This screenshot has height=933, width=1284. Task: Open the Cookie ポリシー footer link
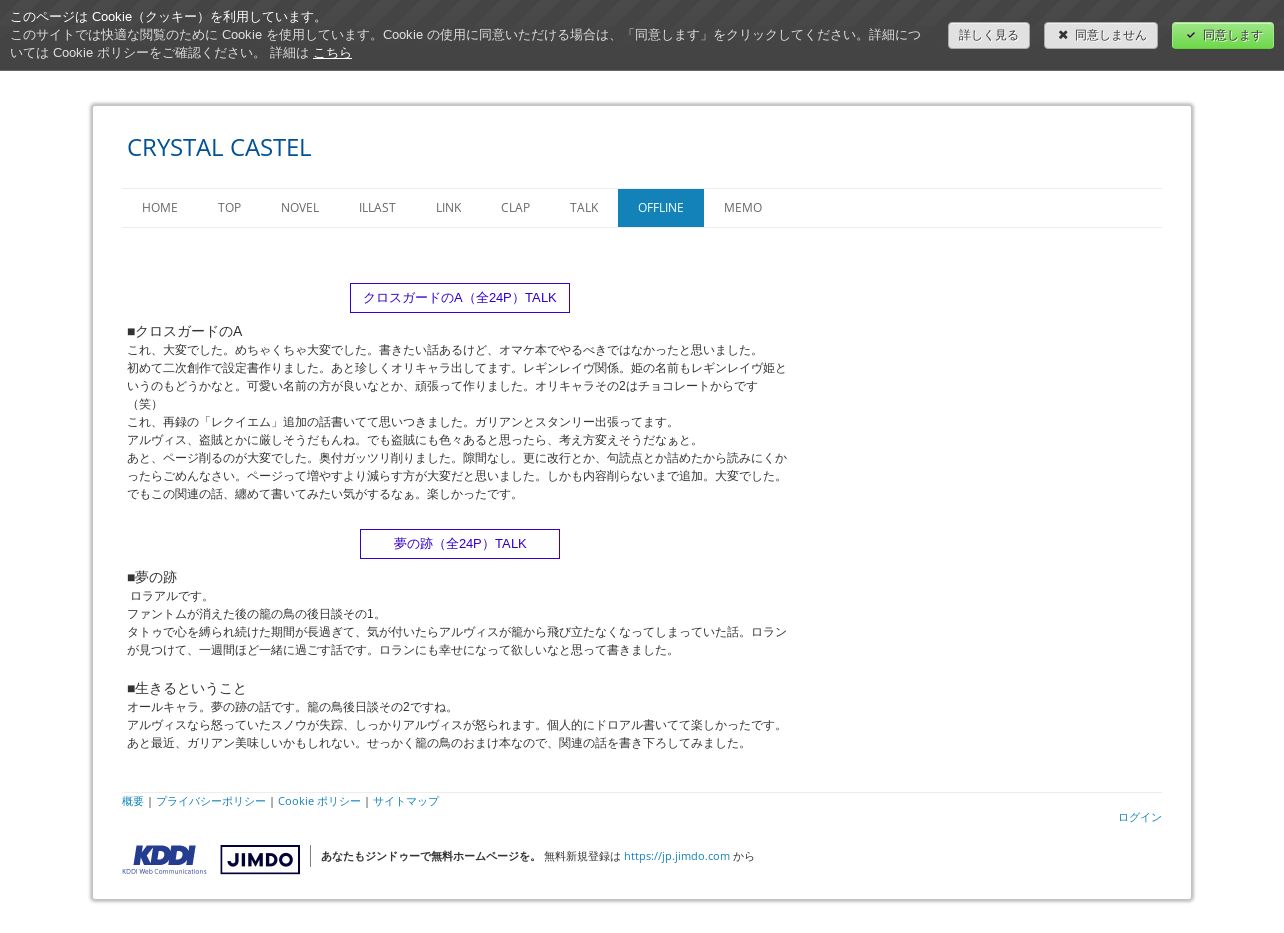(319, 801)
